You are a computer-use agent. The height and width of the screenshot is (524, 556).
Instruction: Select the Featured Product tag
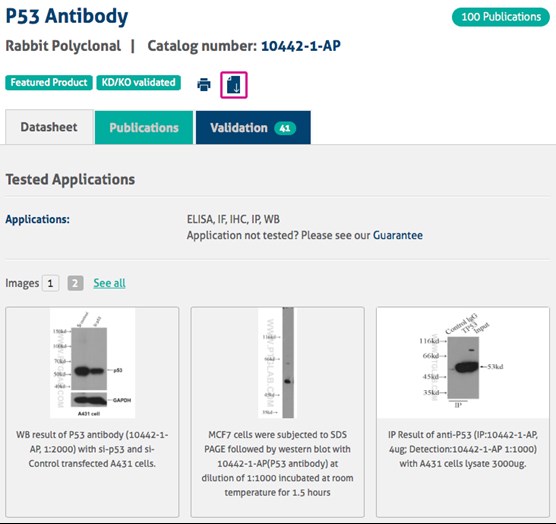tap(49, 83)
